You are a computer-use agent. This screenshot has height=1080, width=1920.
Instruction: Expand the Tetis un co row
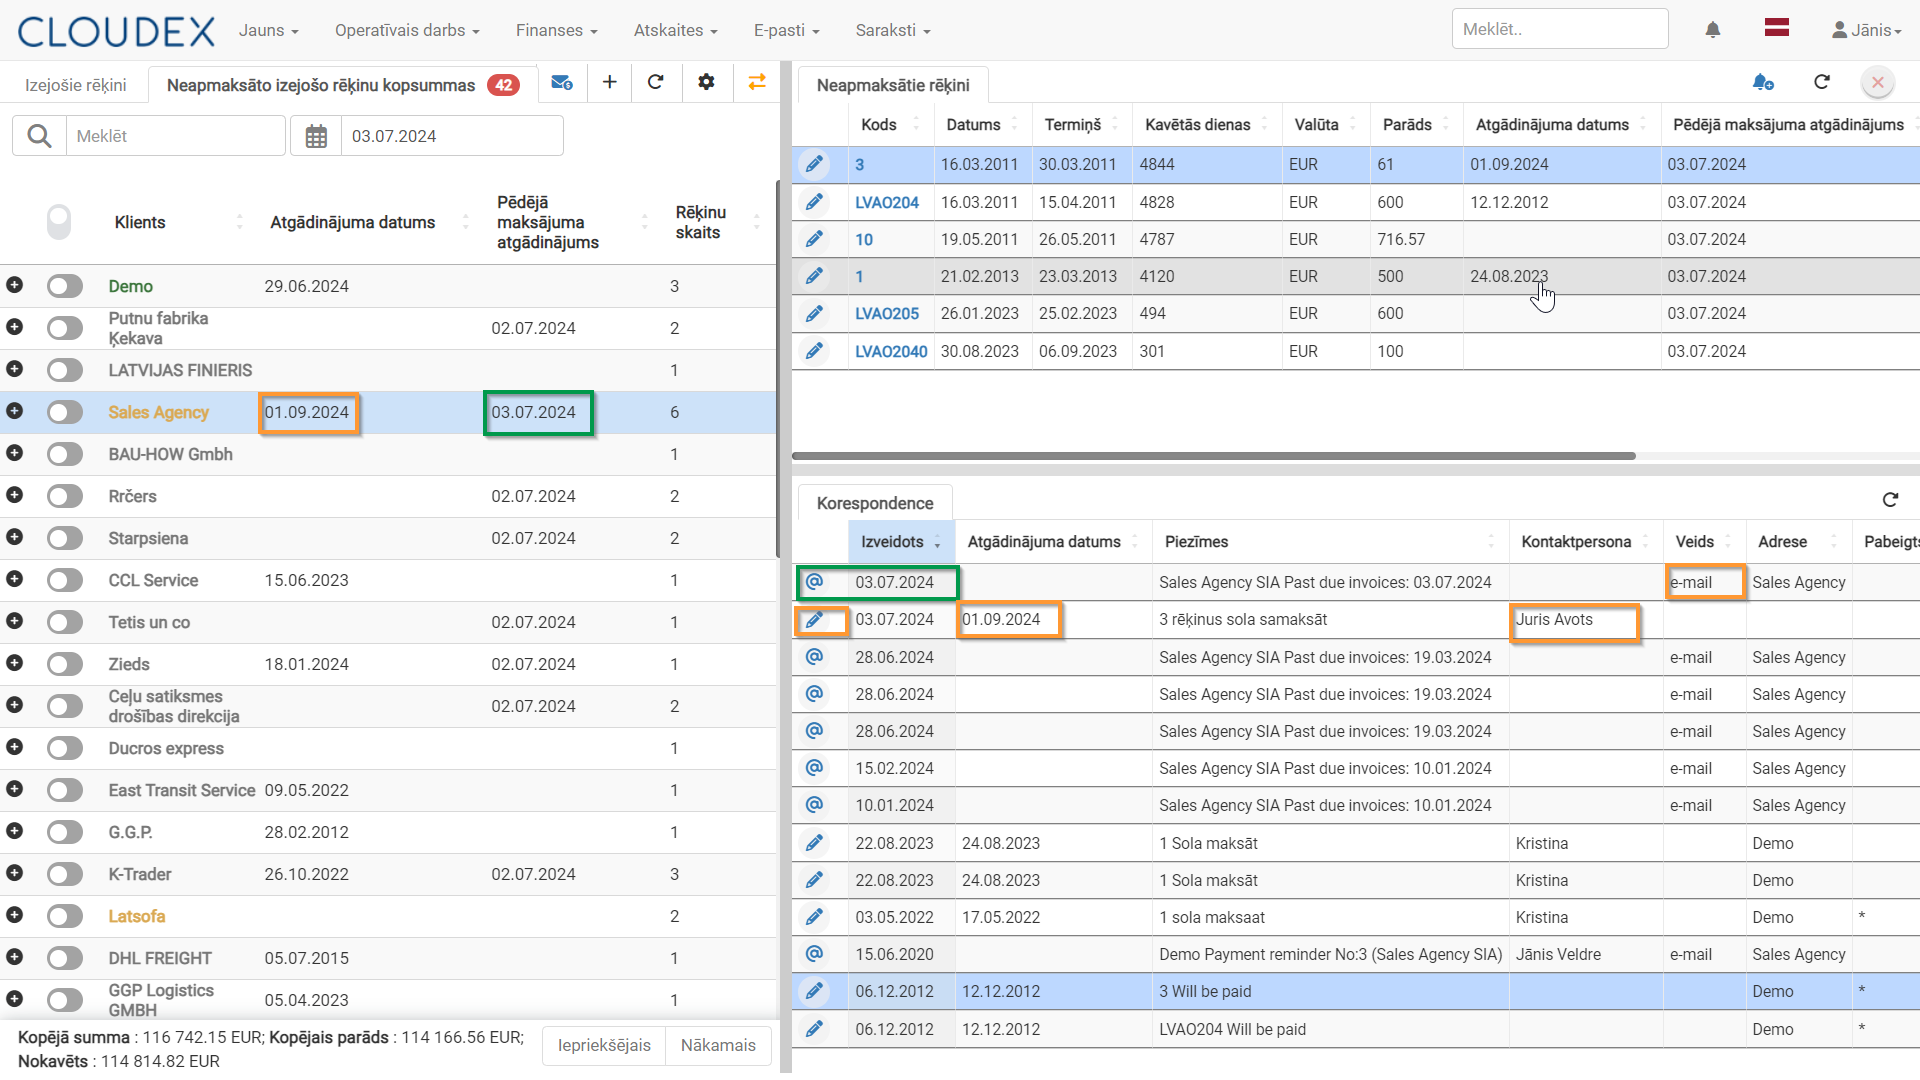click(x=14, y=621)
